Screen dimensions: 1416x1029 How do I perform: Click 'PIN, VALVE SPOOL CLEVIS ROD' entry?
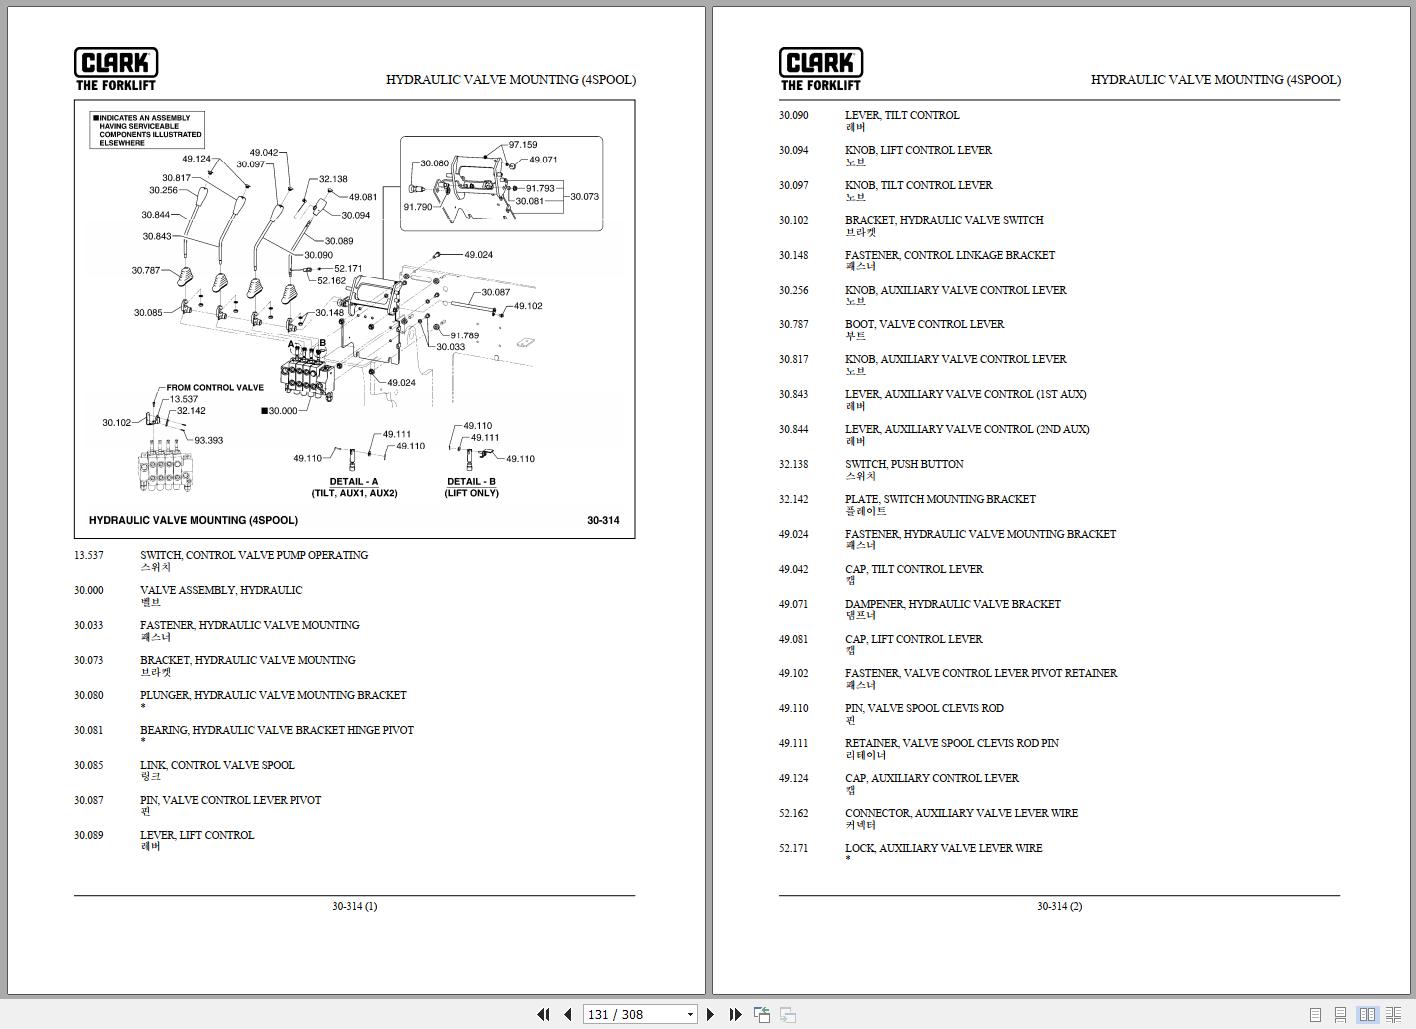tap(924, 708)
